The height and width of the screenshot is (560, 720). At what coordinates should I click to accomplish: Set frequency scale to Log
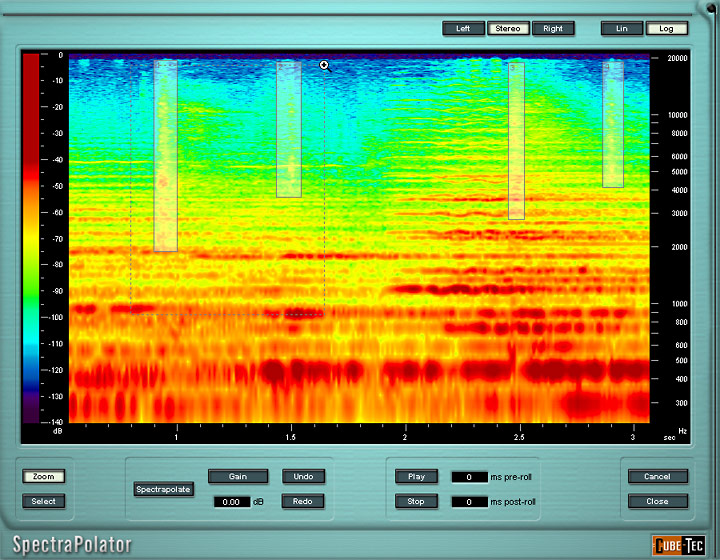point(666,28)
